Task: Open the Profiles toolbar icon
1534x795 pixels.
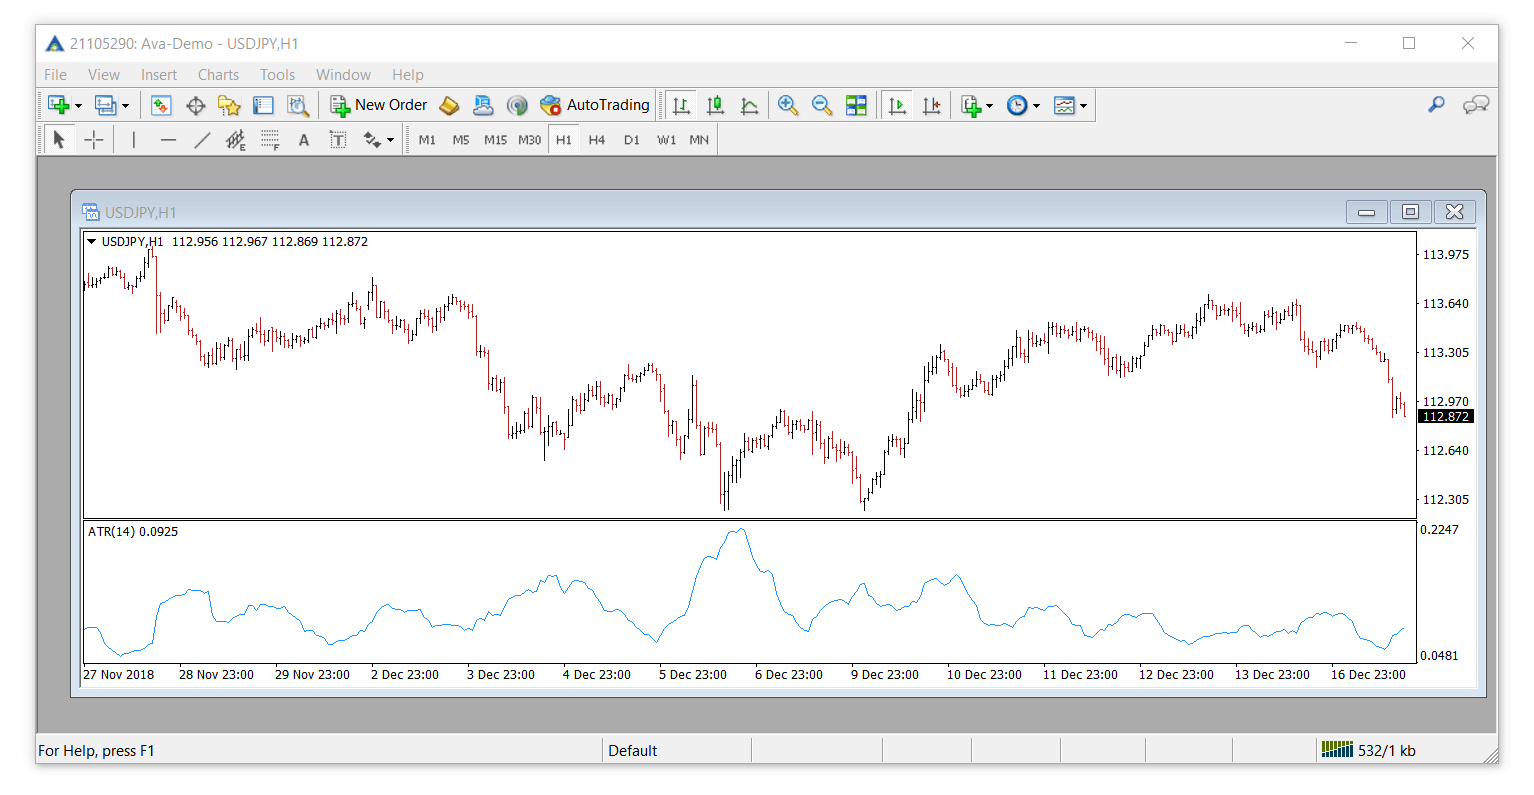Action: [105, 105]
